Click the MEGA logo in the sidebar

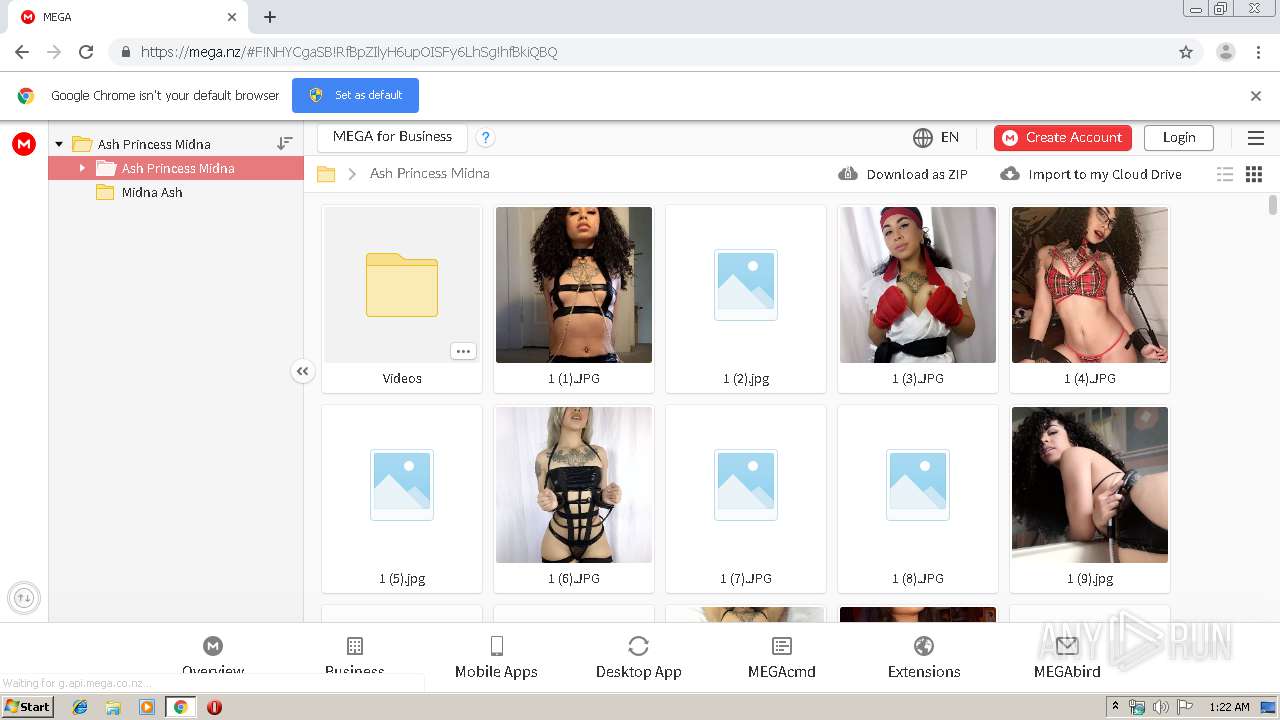24,144
